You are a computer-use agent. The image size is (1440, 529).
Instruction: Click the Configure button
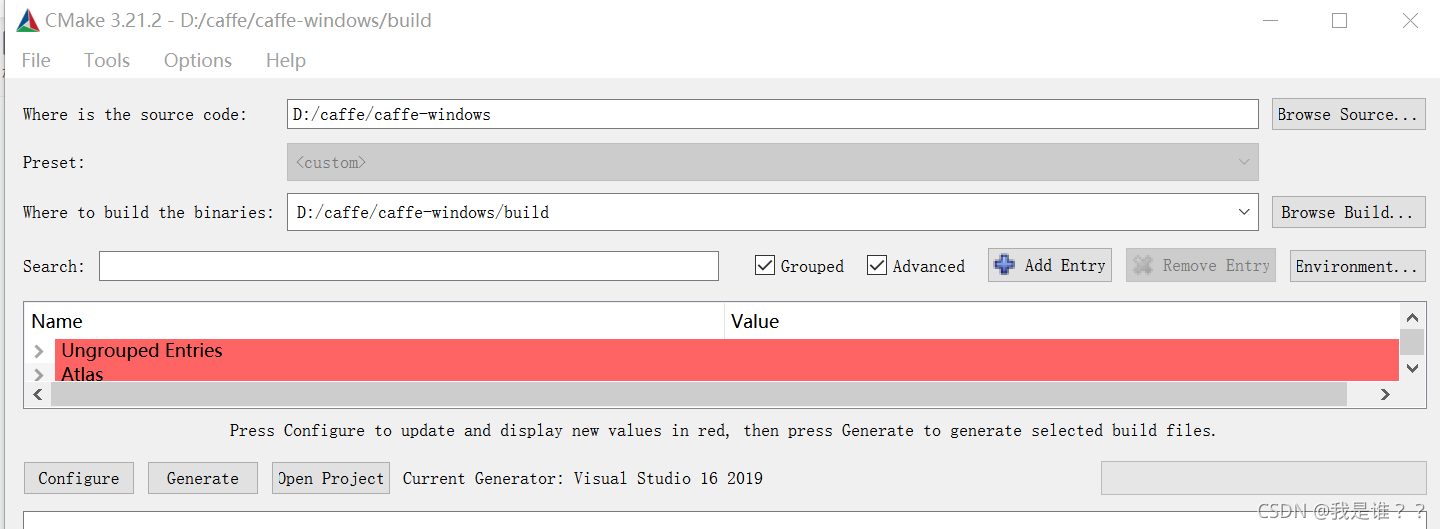point(79,478)
